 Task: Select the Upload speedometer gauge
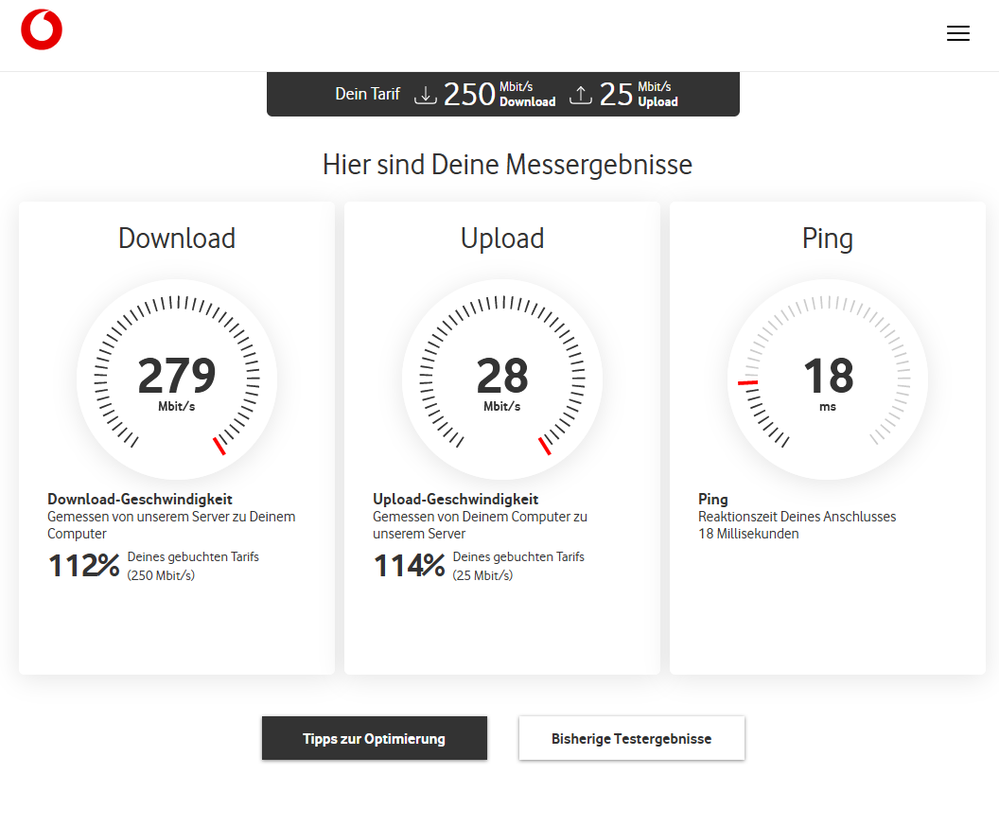tap(501, 379)
